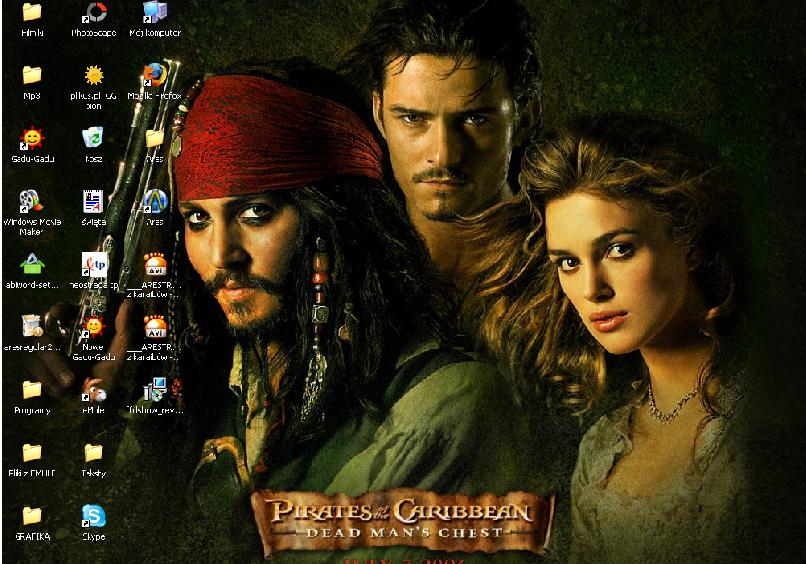Click the Skype desktop shortcut
This screenshot has height=564, width=806.
click(x=94, y=517)
